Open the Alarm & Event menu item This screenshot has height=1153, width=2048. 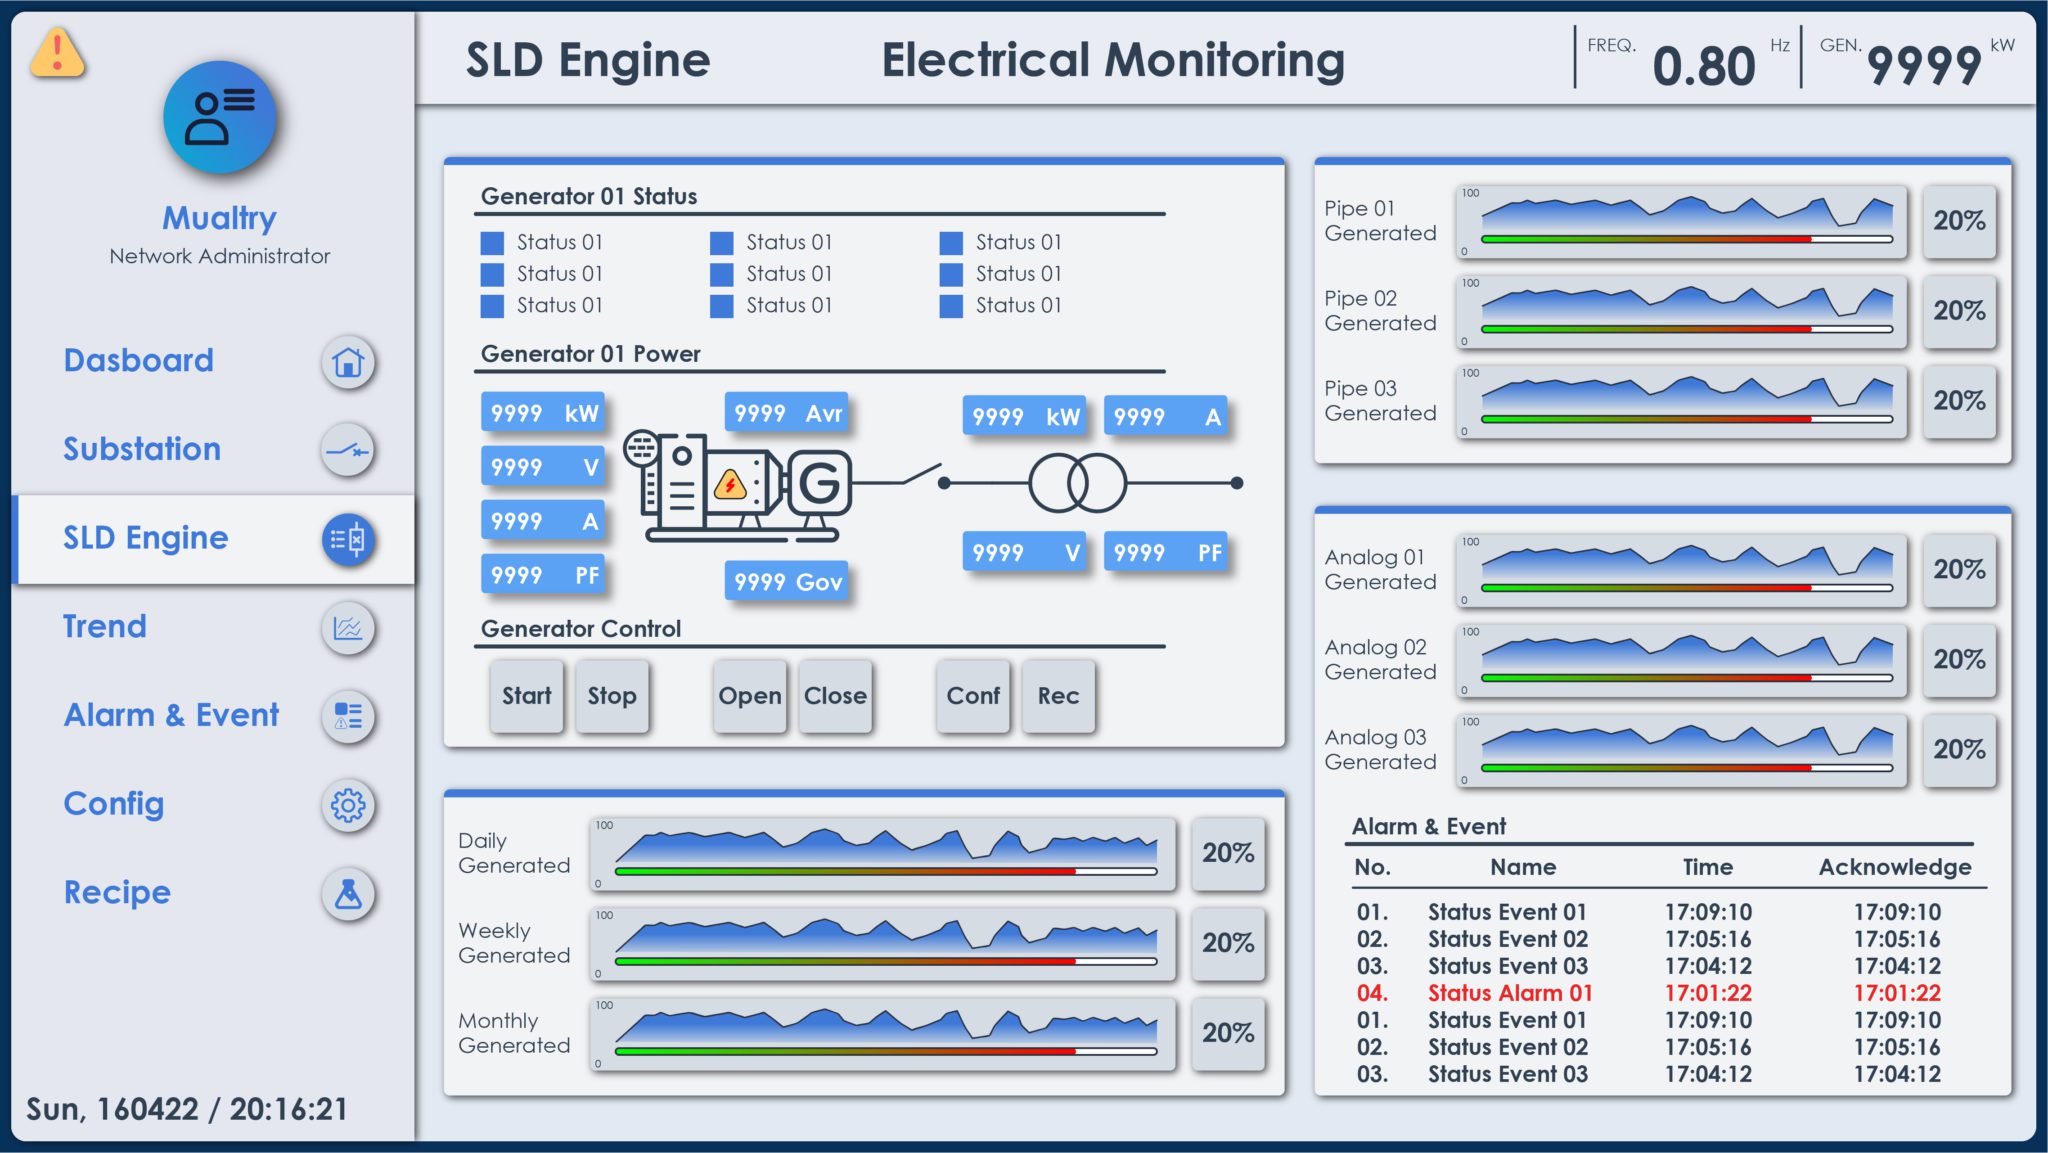pos(171,715)
